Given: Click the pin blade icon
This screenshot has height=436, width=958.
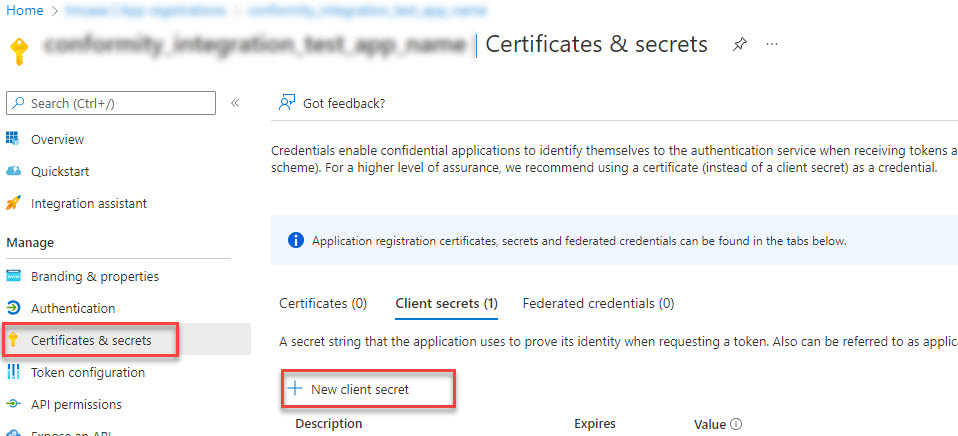Looking at the screenshot, I should click(x=740, y=45).
